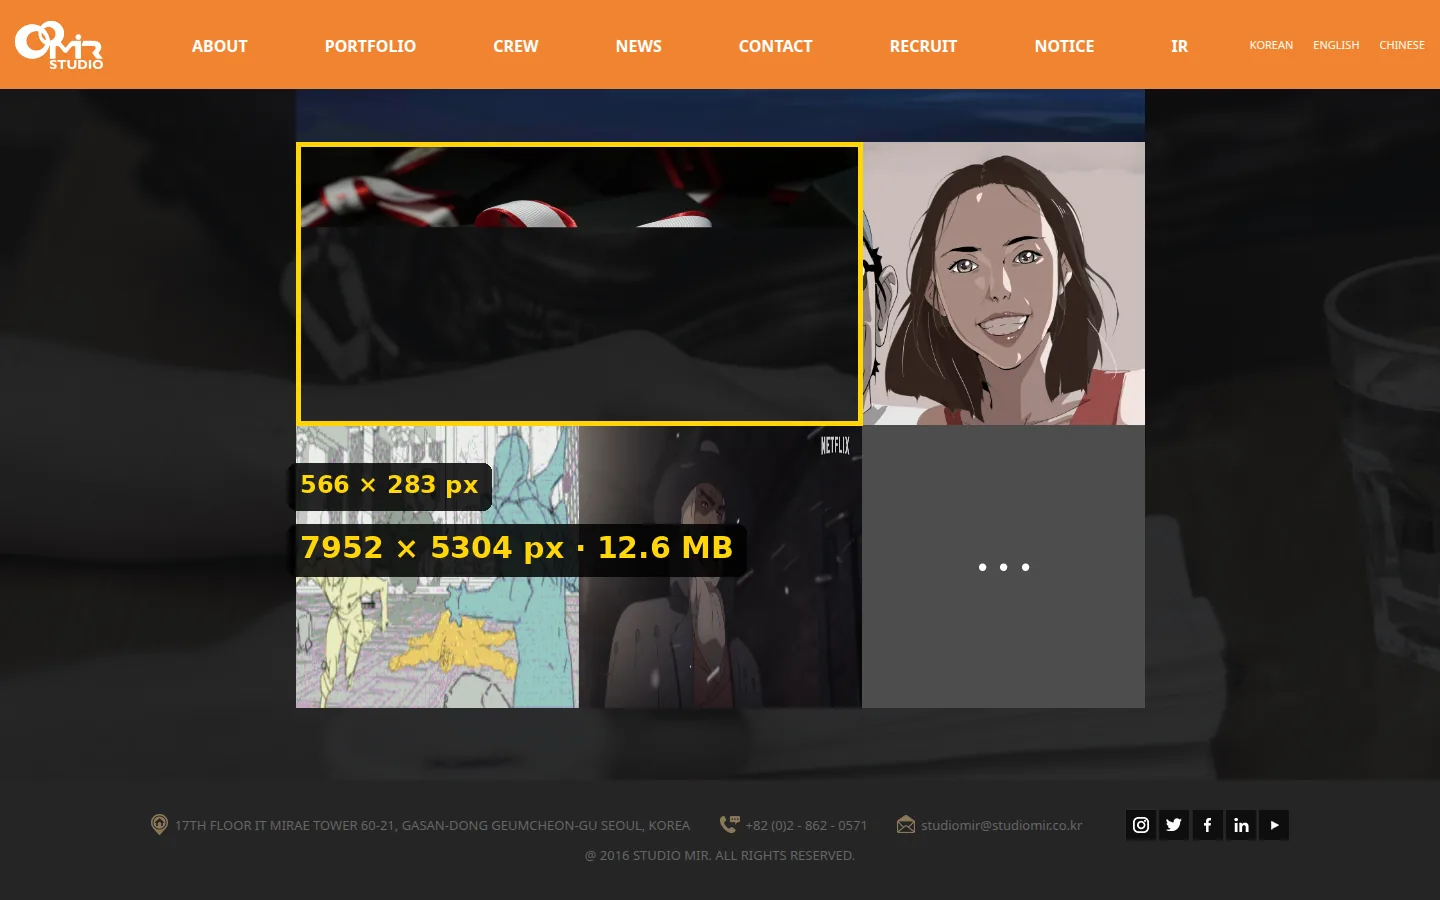The image size is (1440, 900).
Task: Open the smiling woman portrait thumbnail
Action: (x=1004, y=284)
